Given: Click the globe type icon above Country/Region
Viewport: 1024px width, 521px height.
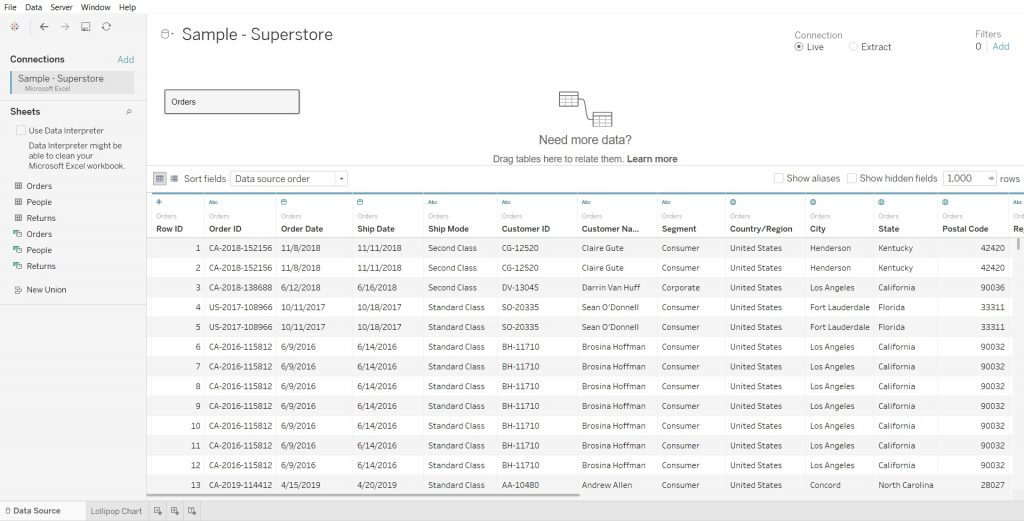Looking at the screenshot, I should click(x=733, y=202).
